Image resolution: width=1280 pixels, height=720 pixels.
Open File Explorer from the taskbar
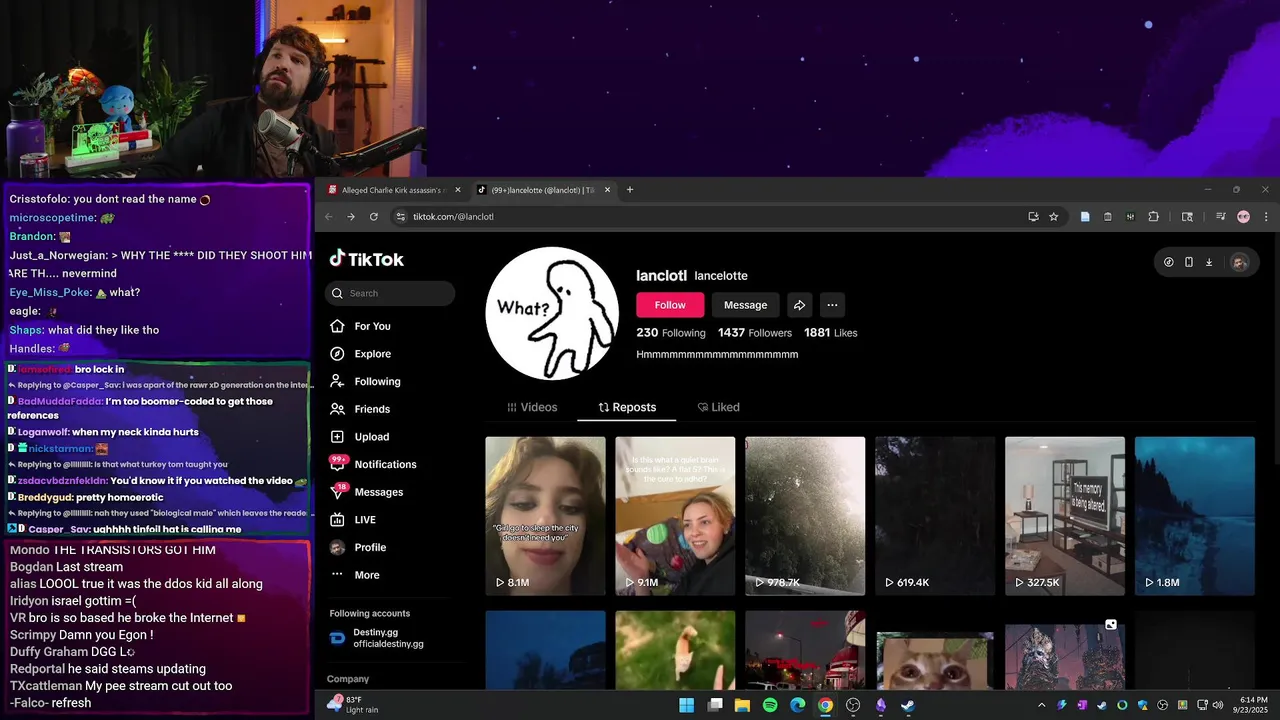tap(742, 705)
